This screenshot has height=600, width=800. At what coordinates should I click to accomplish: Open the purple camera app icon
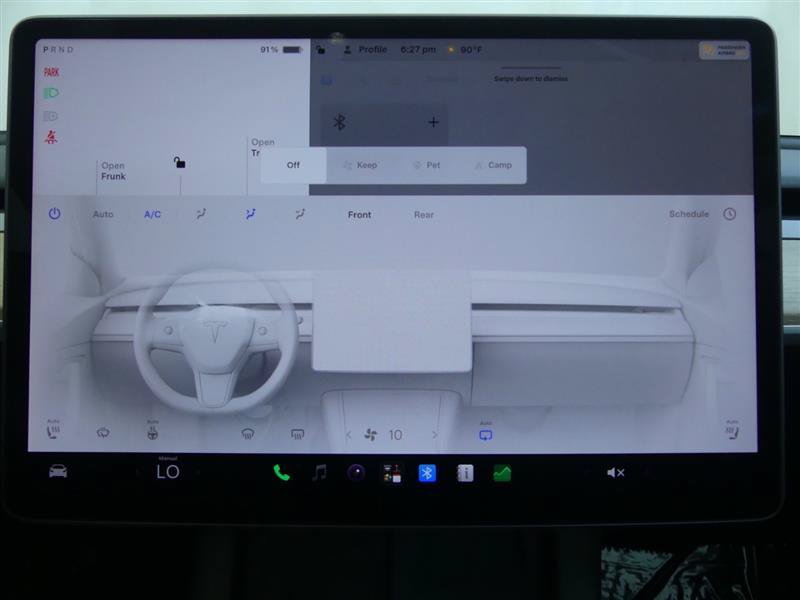[x=356, y=473]
